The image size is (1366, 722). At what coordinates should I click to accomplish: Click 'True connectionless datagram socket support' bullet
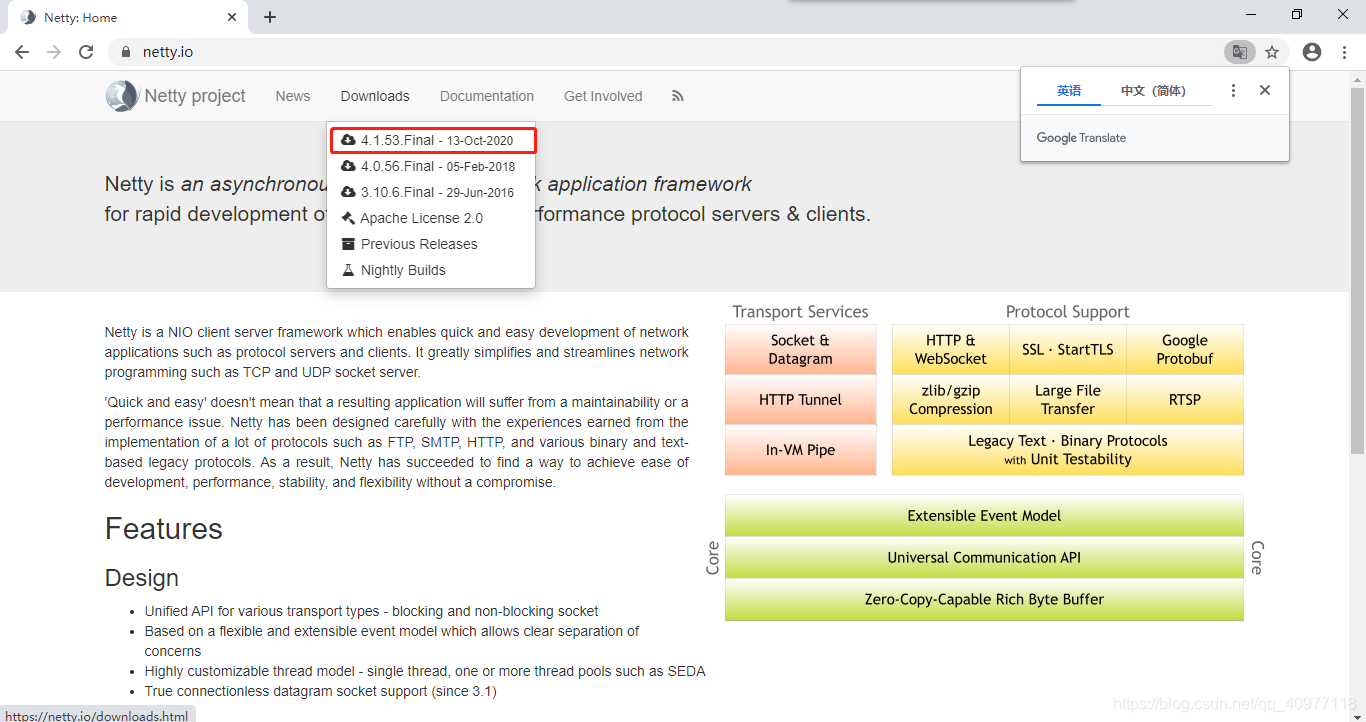tap(320, 691)
